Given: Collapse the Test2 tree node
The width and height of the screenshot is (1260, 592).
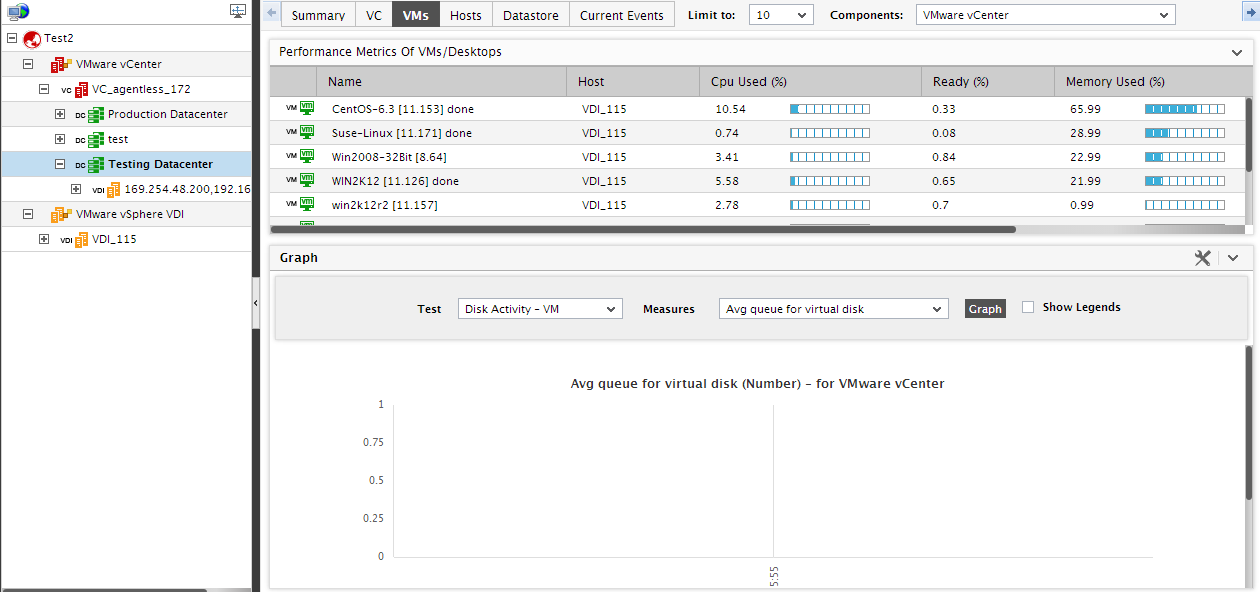Looking at the screenshot, I should (x=12, y=38).
